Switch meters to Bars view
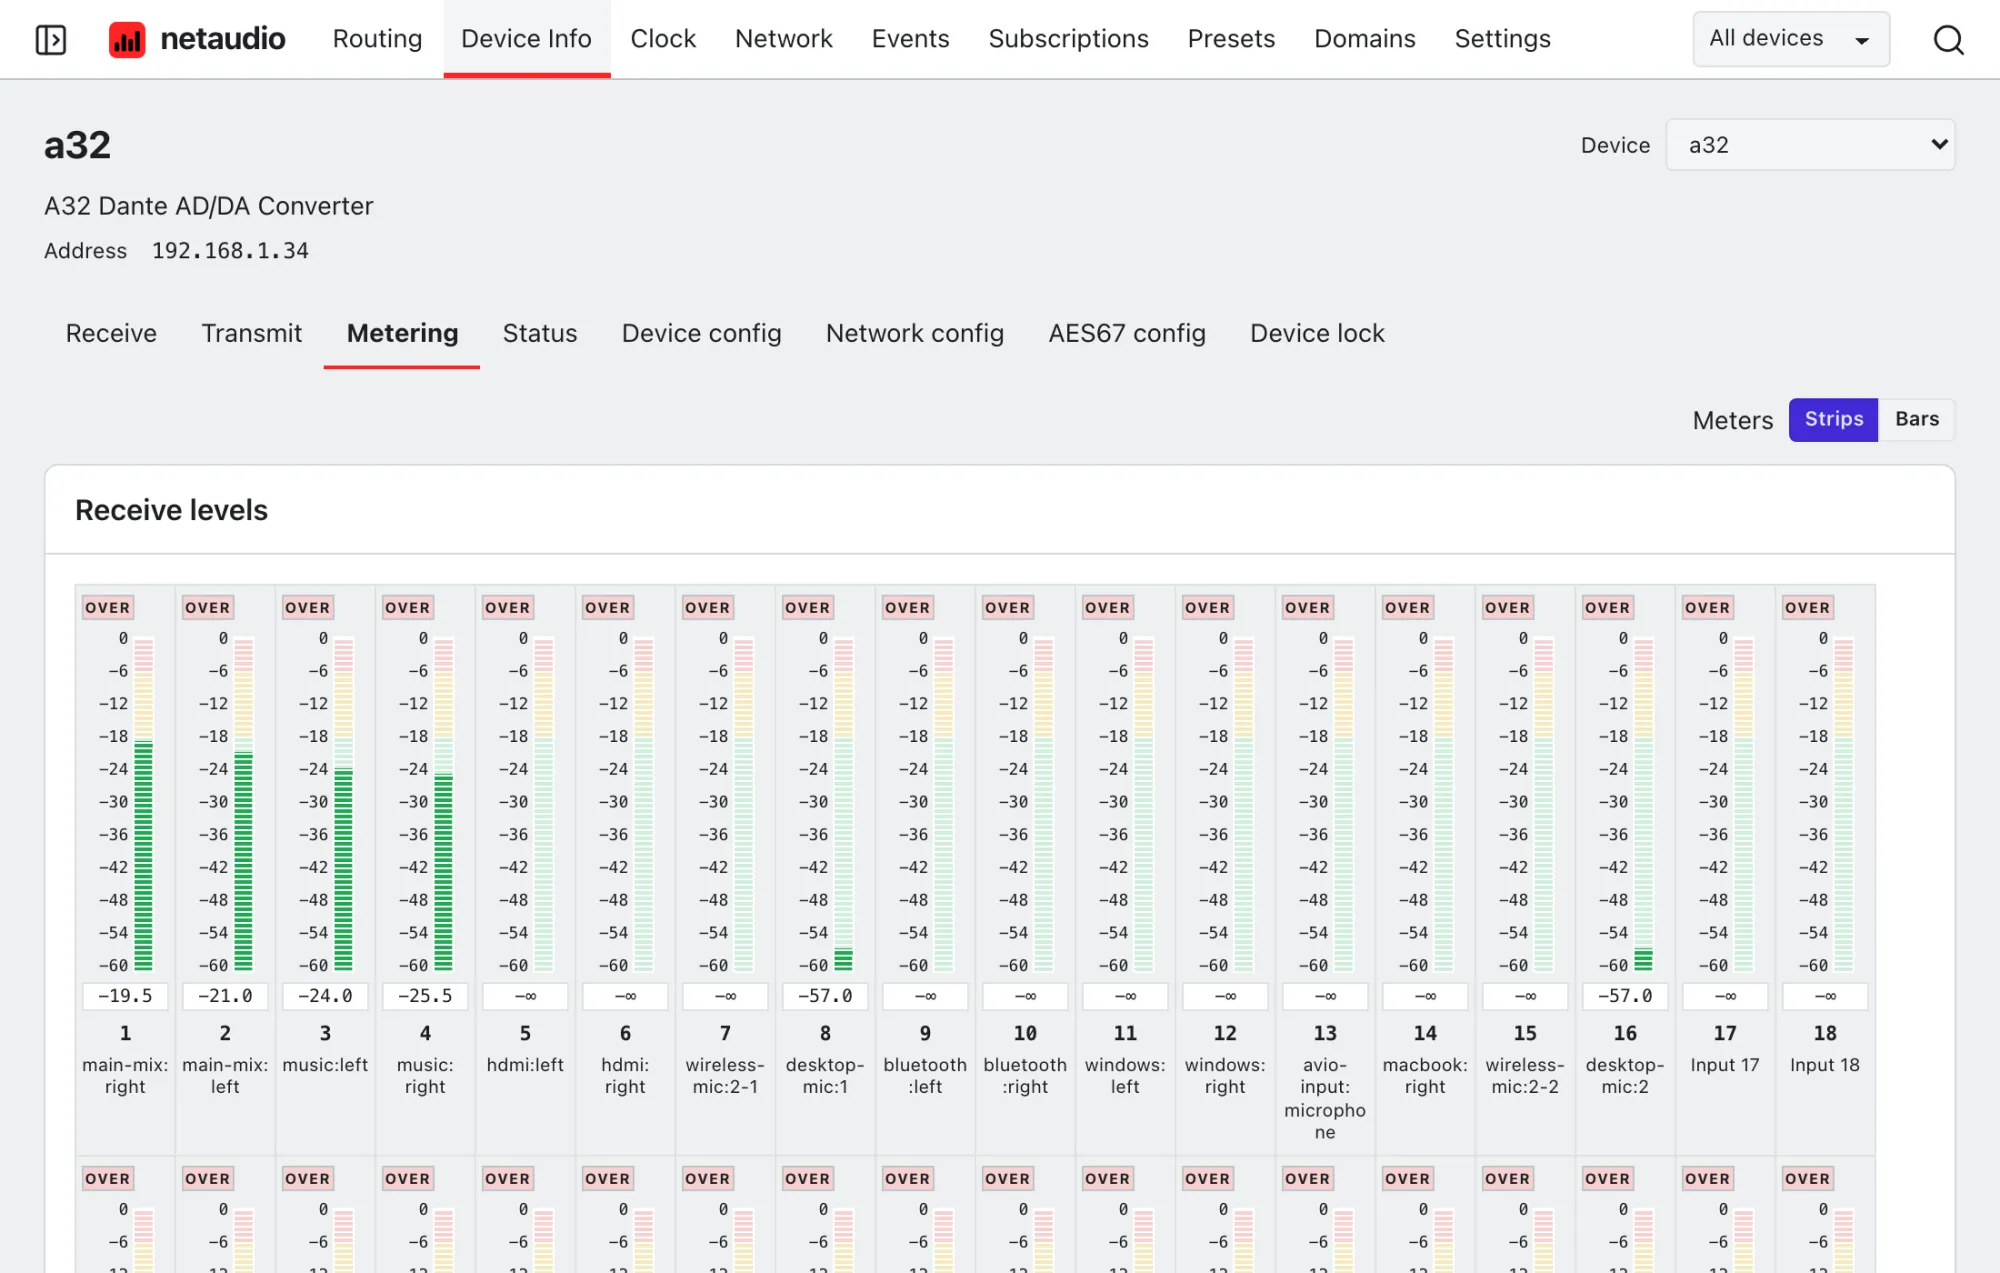The image size is (2000, 1273). tap(1916, 419)
